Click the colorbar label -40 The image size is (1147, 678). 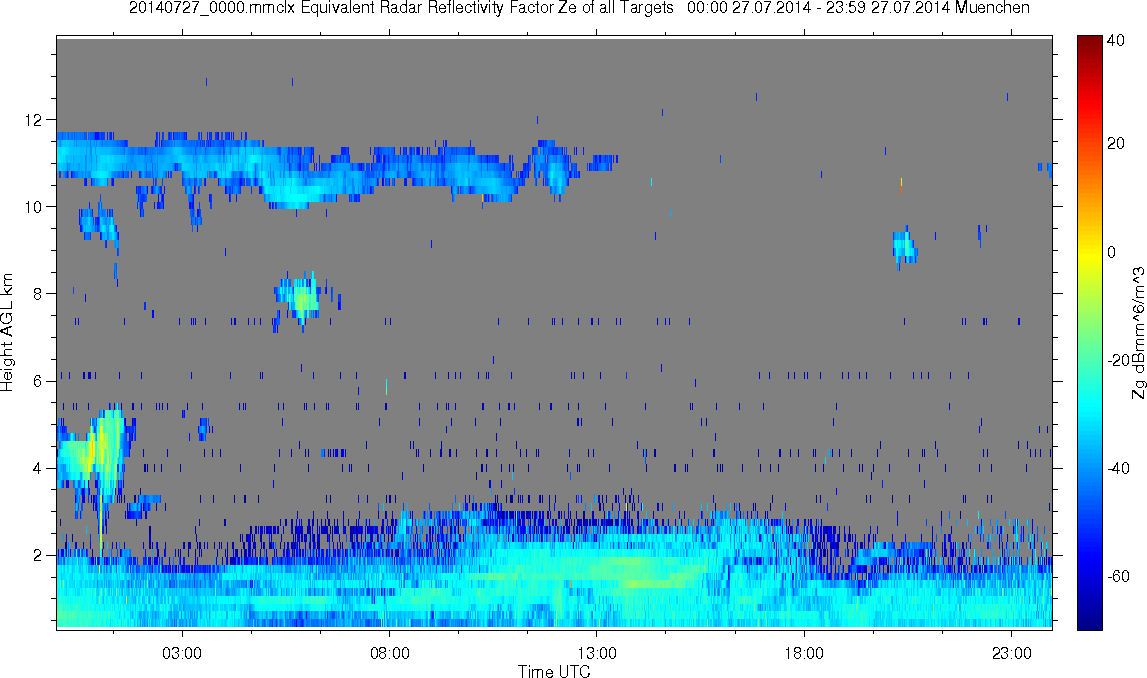click(x=1118, y=469)
